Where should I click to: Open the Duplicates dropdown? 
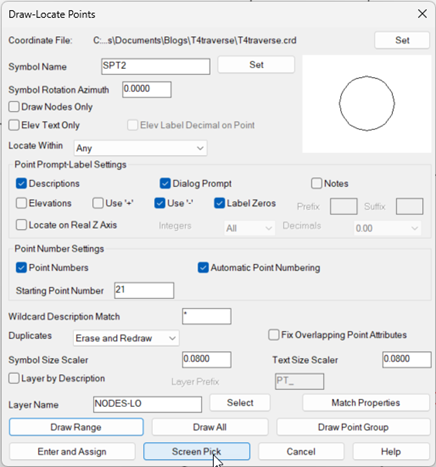pos(126,338)
